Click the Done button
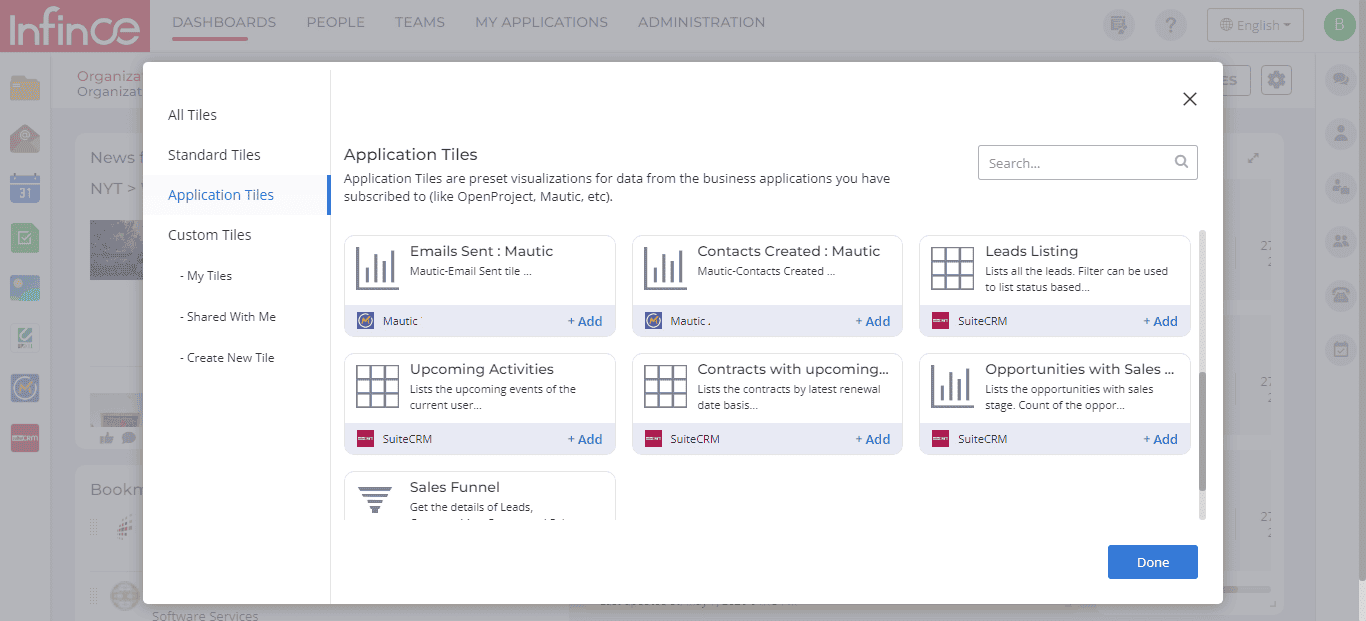The width and height of the screenshot is (1366, 621). (x=1152, y=561)
